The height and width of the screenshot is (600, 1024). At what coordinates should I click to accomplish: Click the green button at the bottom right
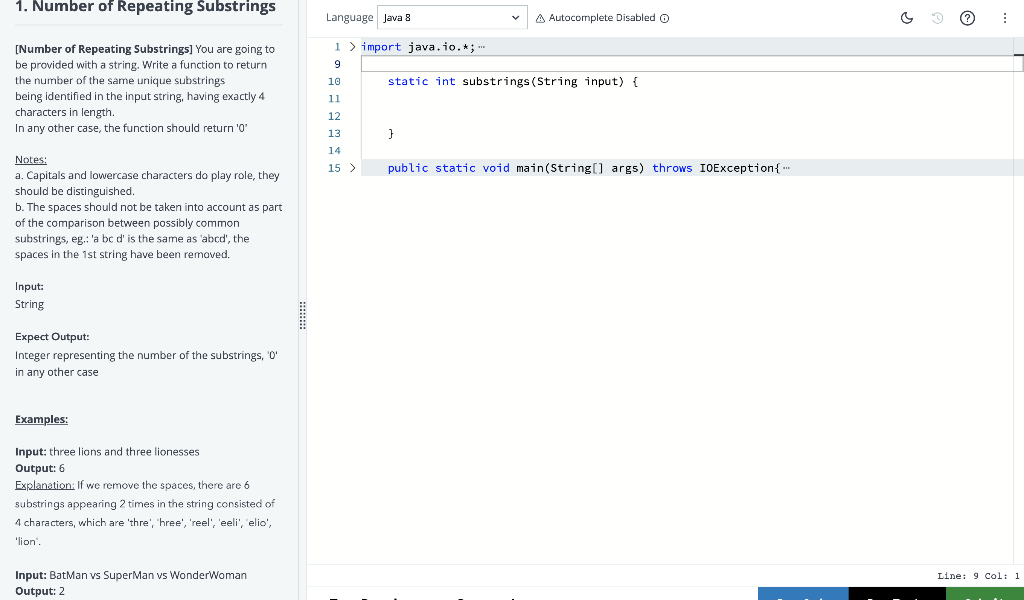pyautogui.click(x=985, y=593)
